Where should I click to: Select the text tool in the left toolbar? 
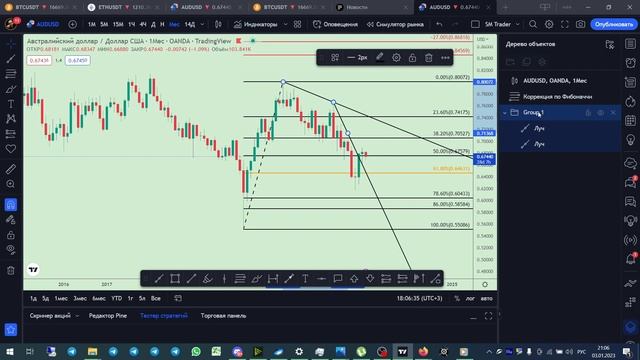[11, 104]
